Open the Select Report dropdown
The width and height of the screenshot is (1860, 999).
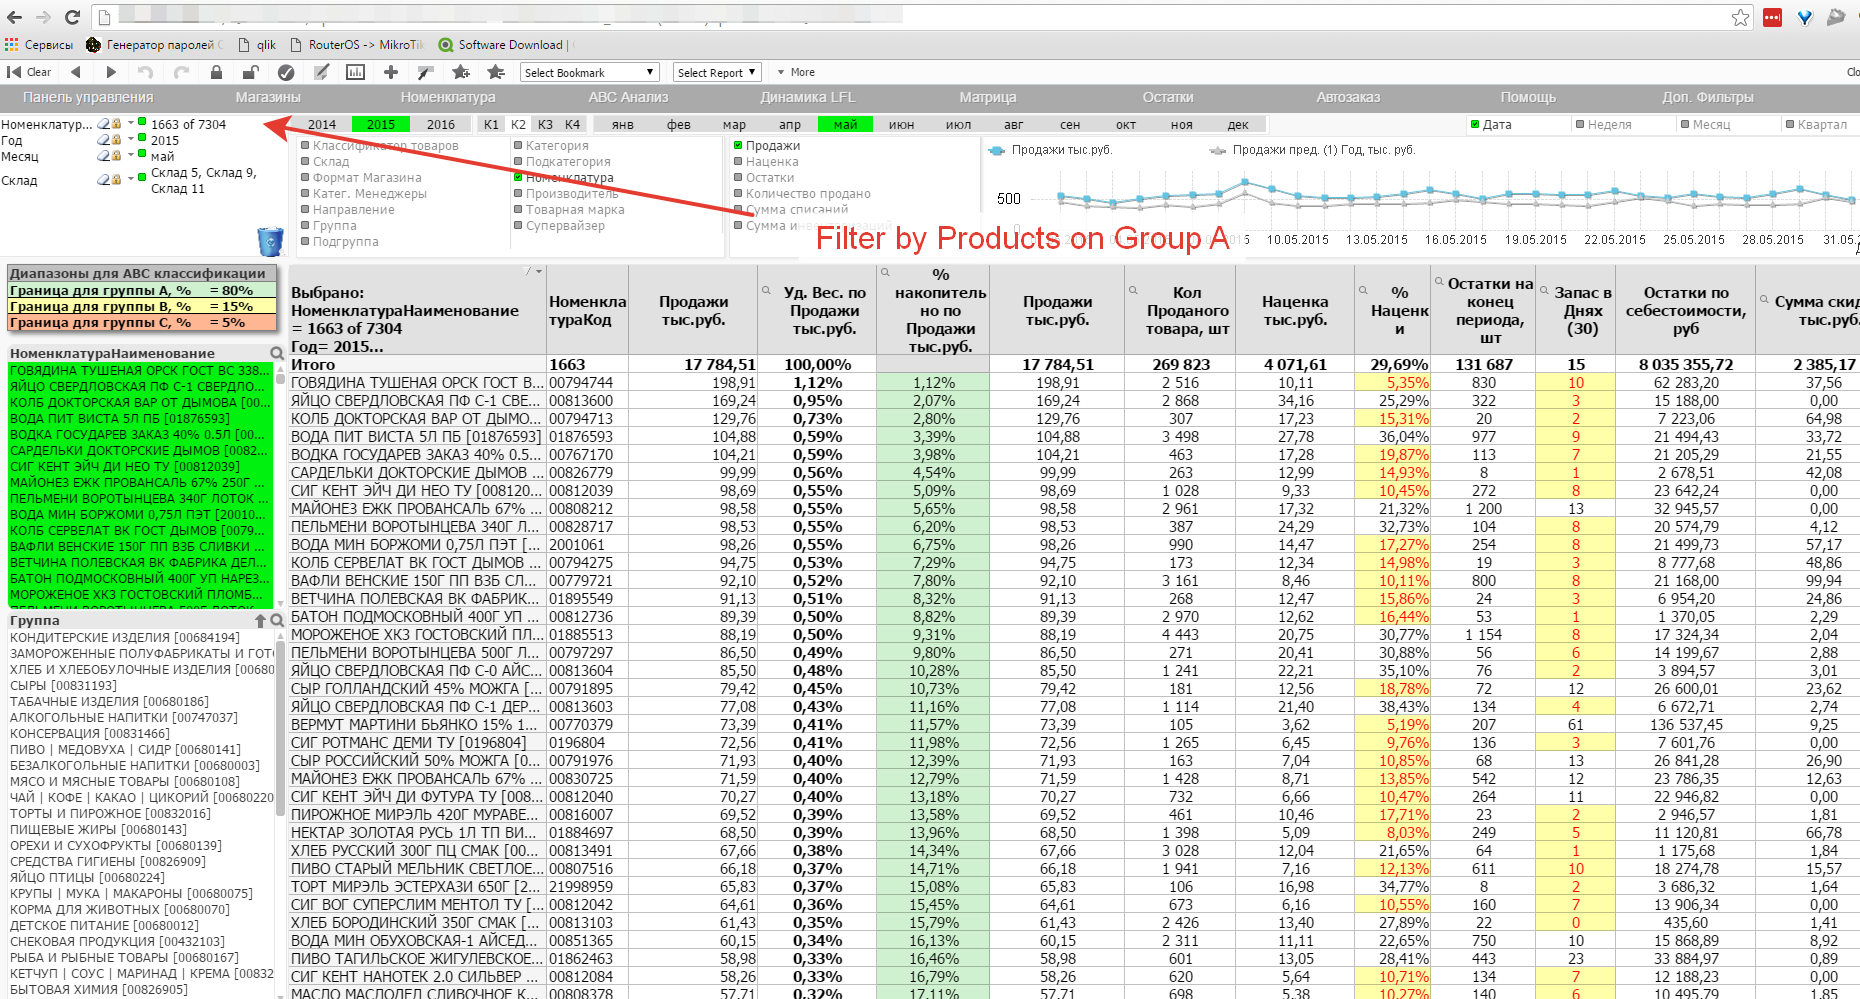(x=717, y=72)
